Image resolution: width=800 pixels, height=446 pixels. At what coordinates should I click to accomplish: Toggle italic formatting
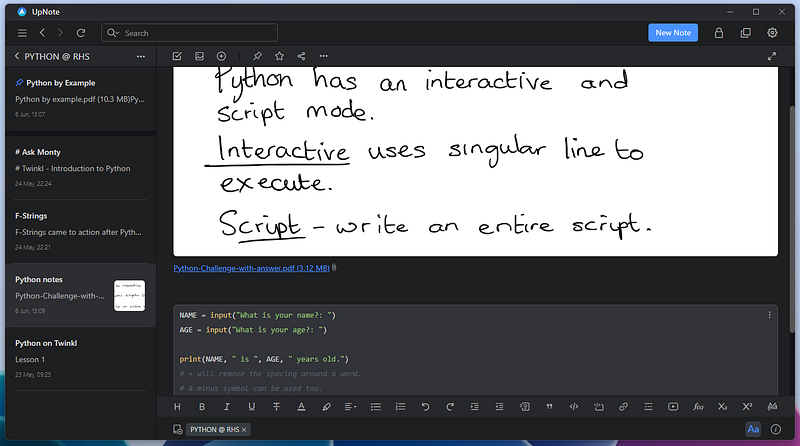(x=227, y=407)
